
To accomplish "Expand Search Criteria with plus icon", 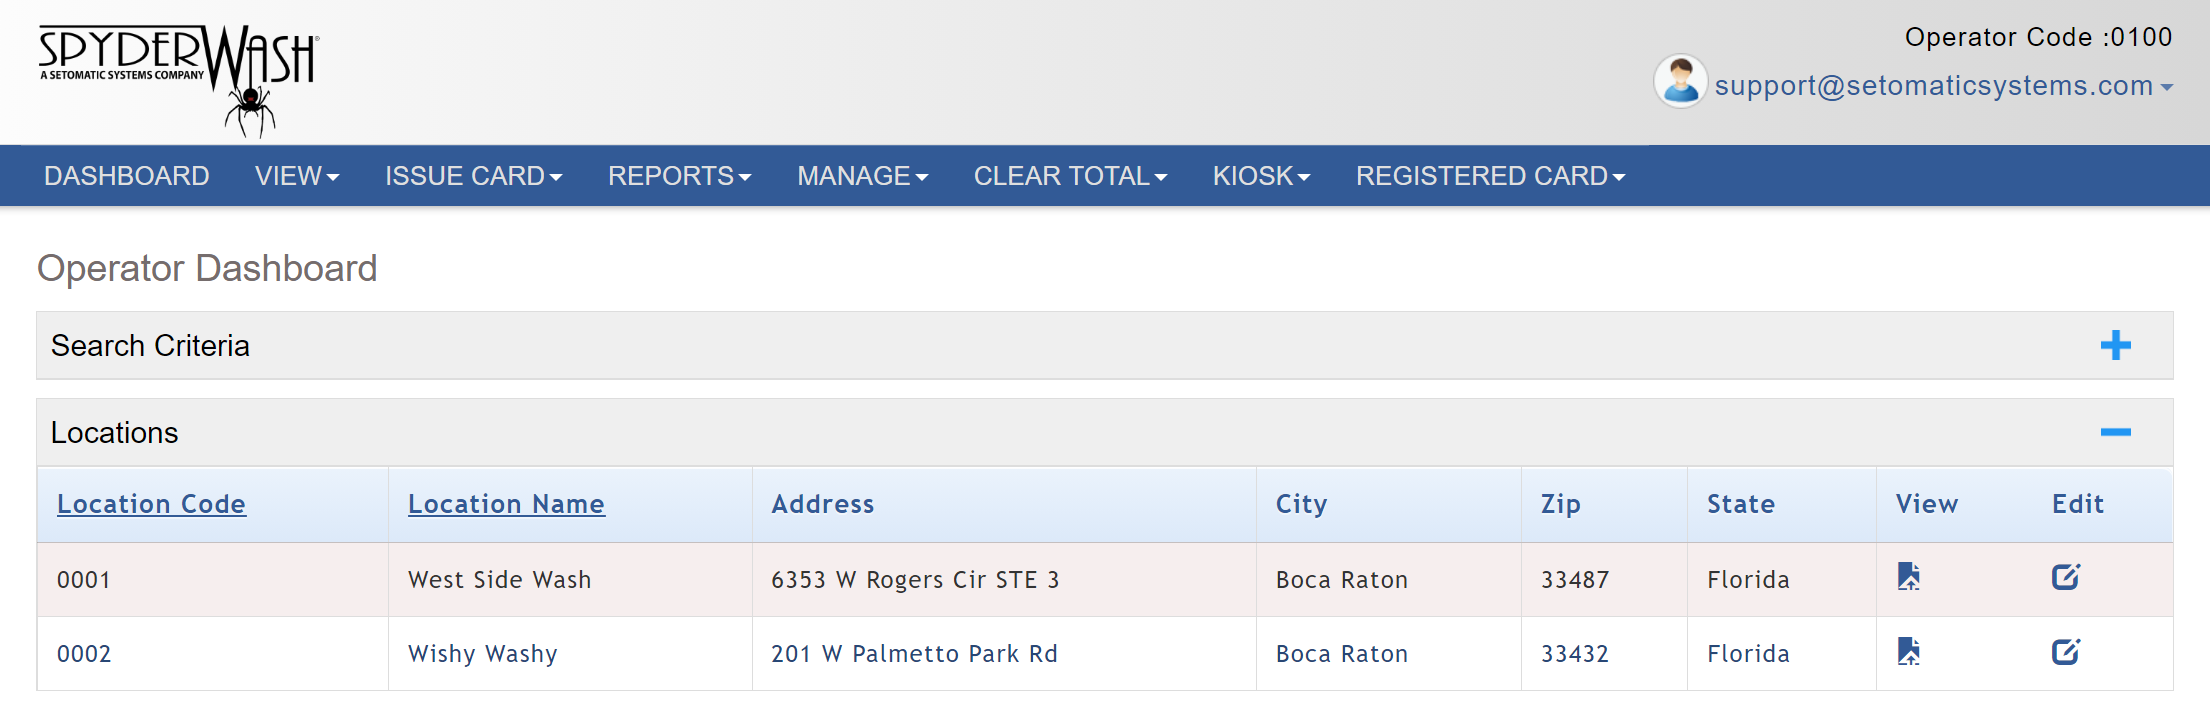I will click(2115, 345).
